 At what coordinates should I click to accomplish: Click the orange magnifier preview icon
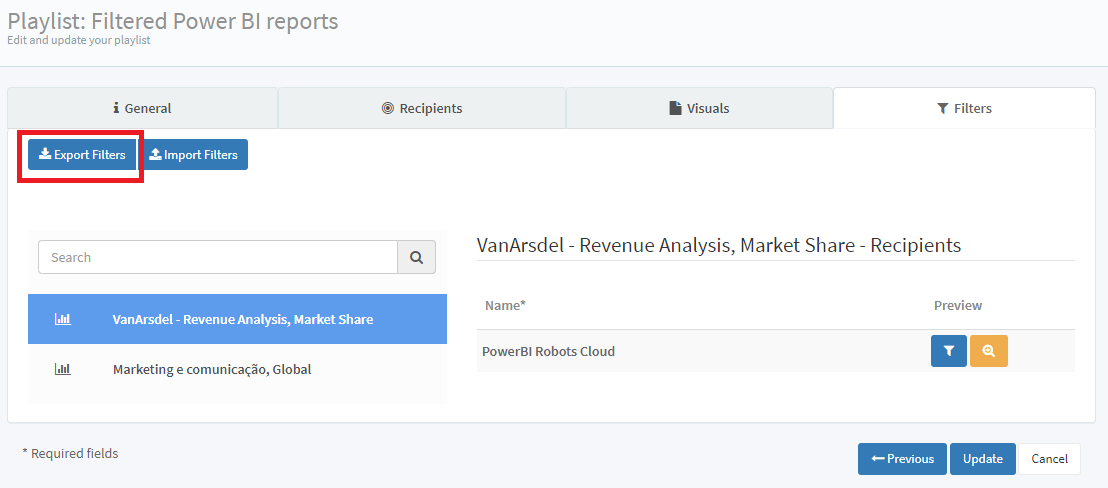pos(989,351)
